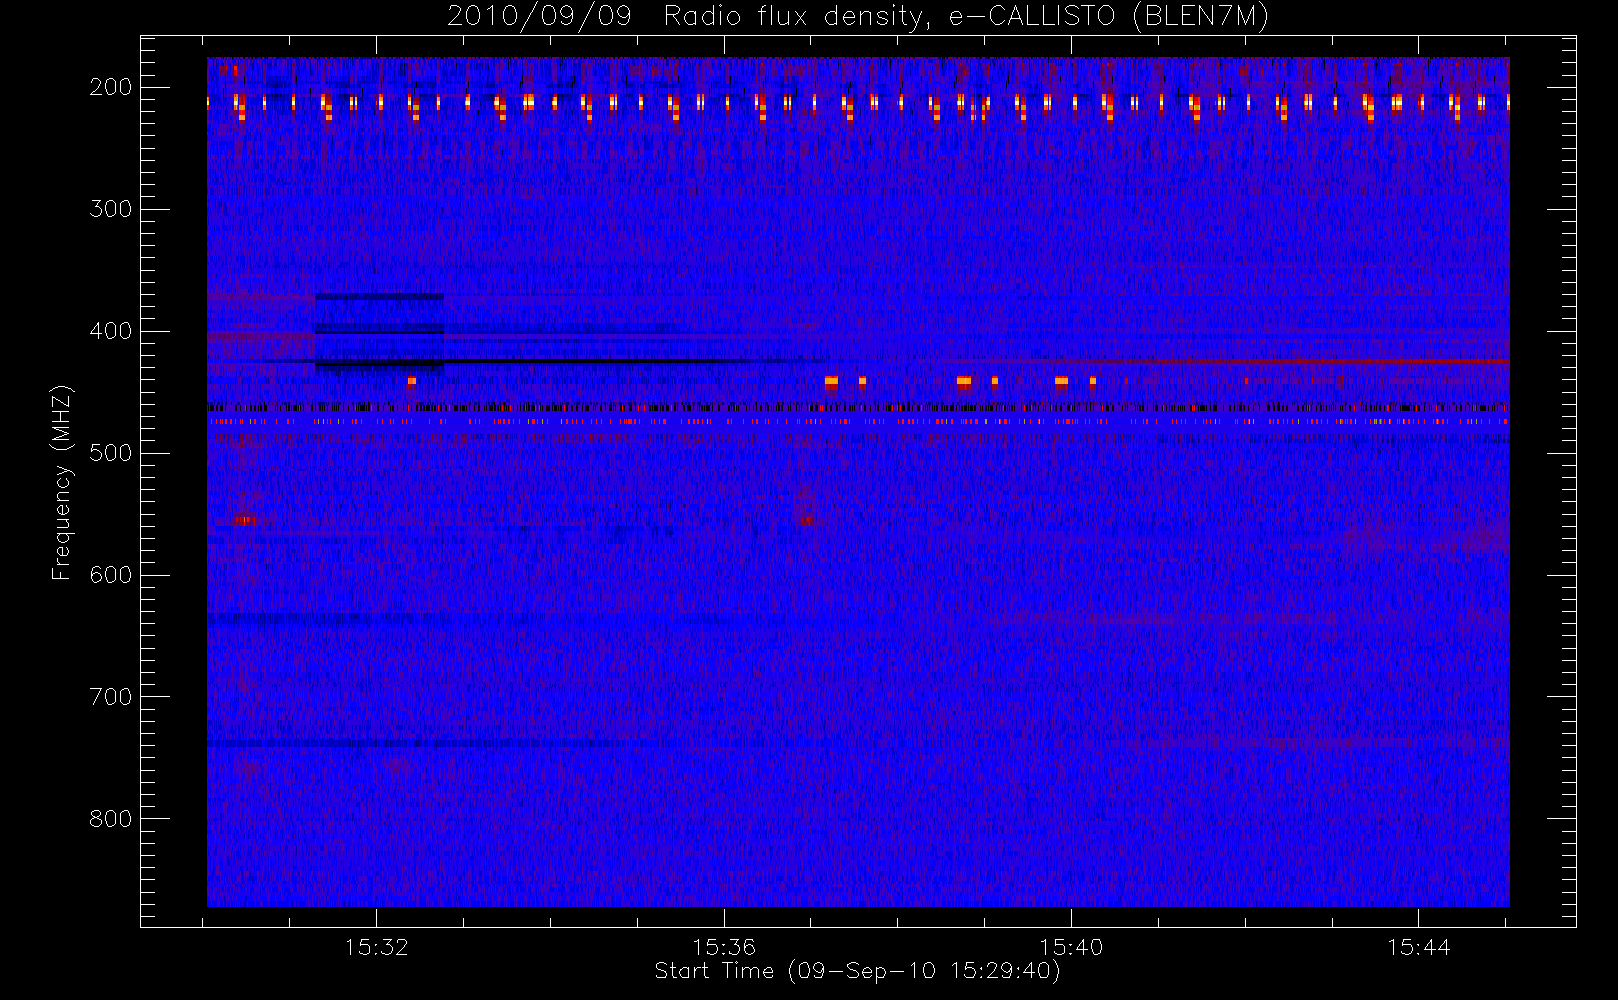Image resolution: width=1618 pixels, height=1000 pixels.
Task: Click the plot title 'Radio flux density, e-CALLISTO (BLEN7M)'
Action: click(967, 17)
